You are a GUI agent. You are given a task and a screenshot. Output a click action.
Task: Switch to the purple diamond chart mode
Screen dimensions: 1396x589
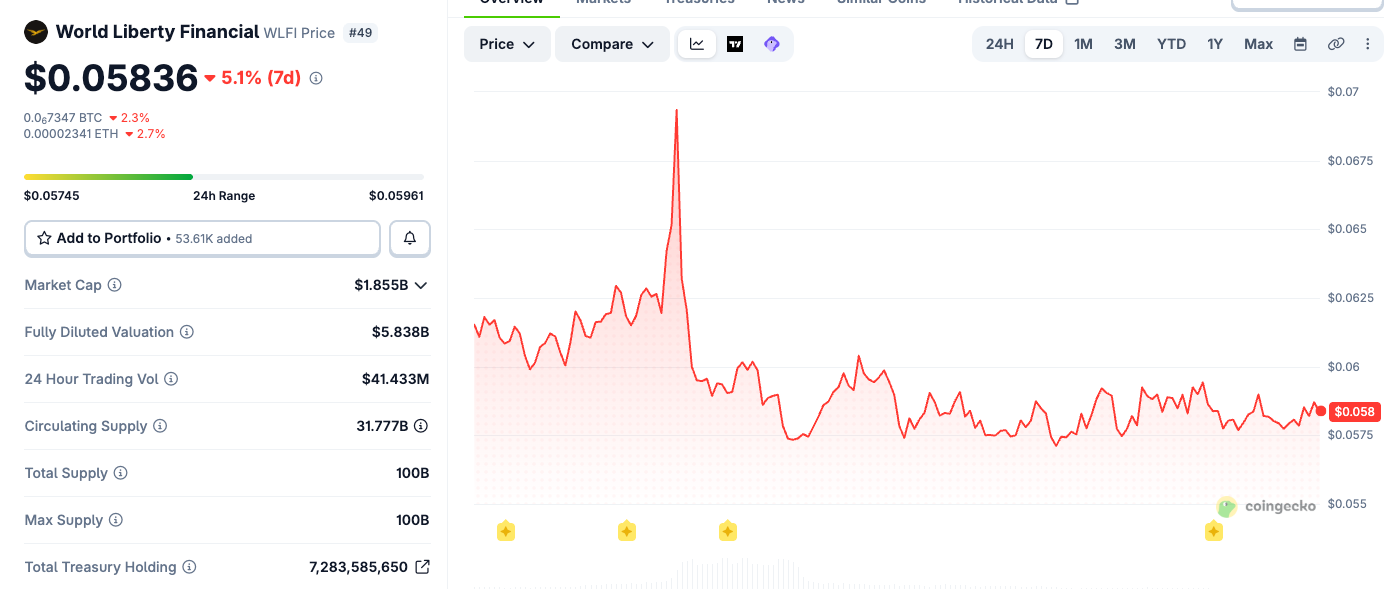(772, 44)
